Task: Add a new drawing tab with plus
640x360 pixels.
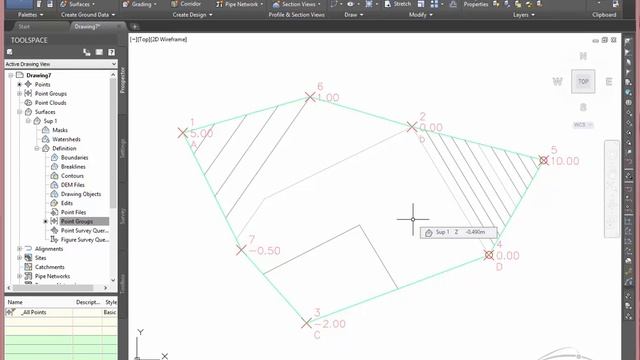Action: click(135, 27)
